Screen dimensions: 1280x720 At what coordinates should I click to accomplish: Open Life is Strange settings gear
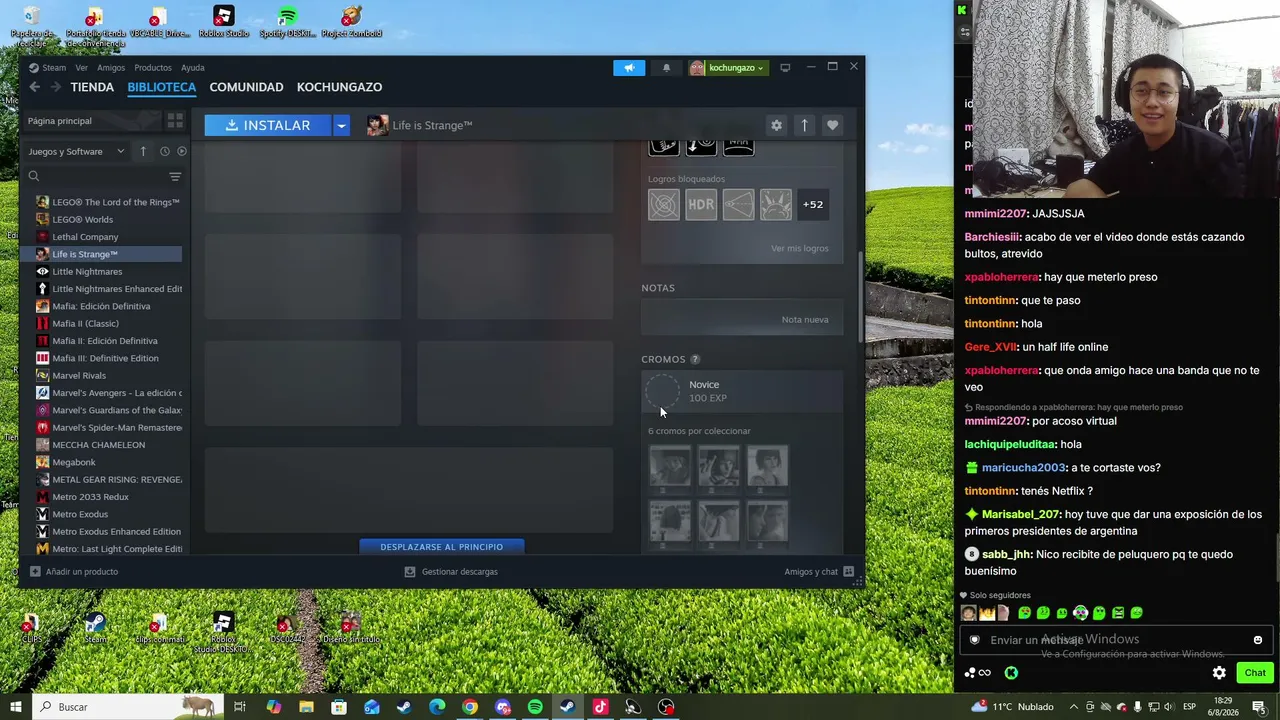[x=776, y=125]
